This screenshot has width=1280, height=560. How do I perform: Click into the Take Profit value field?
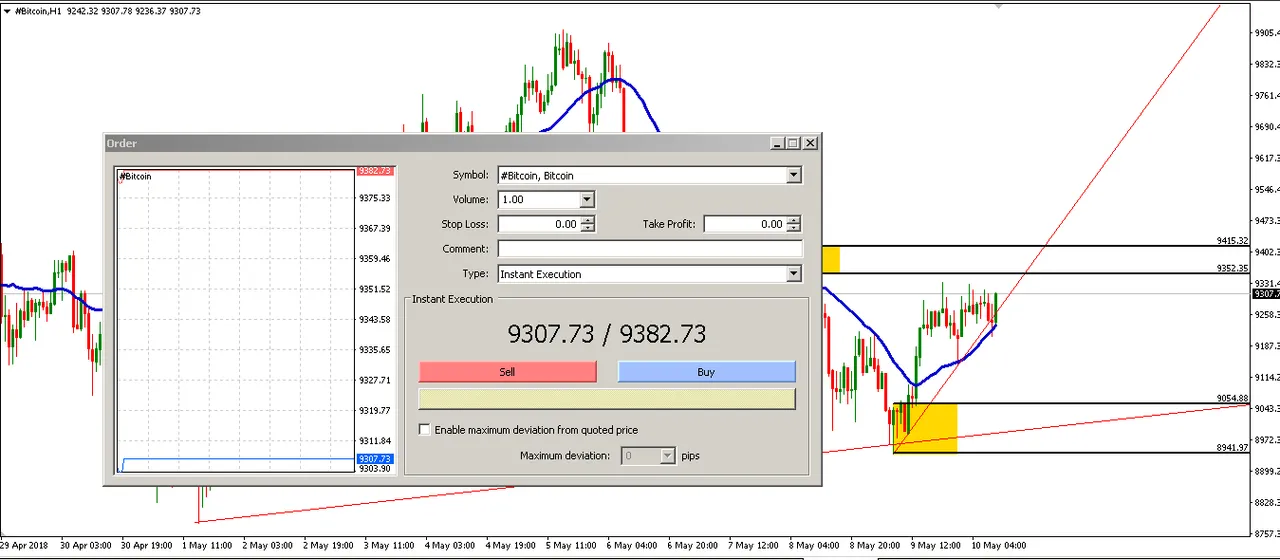[x=744, y=224]
